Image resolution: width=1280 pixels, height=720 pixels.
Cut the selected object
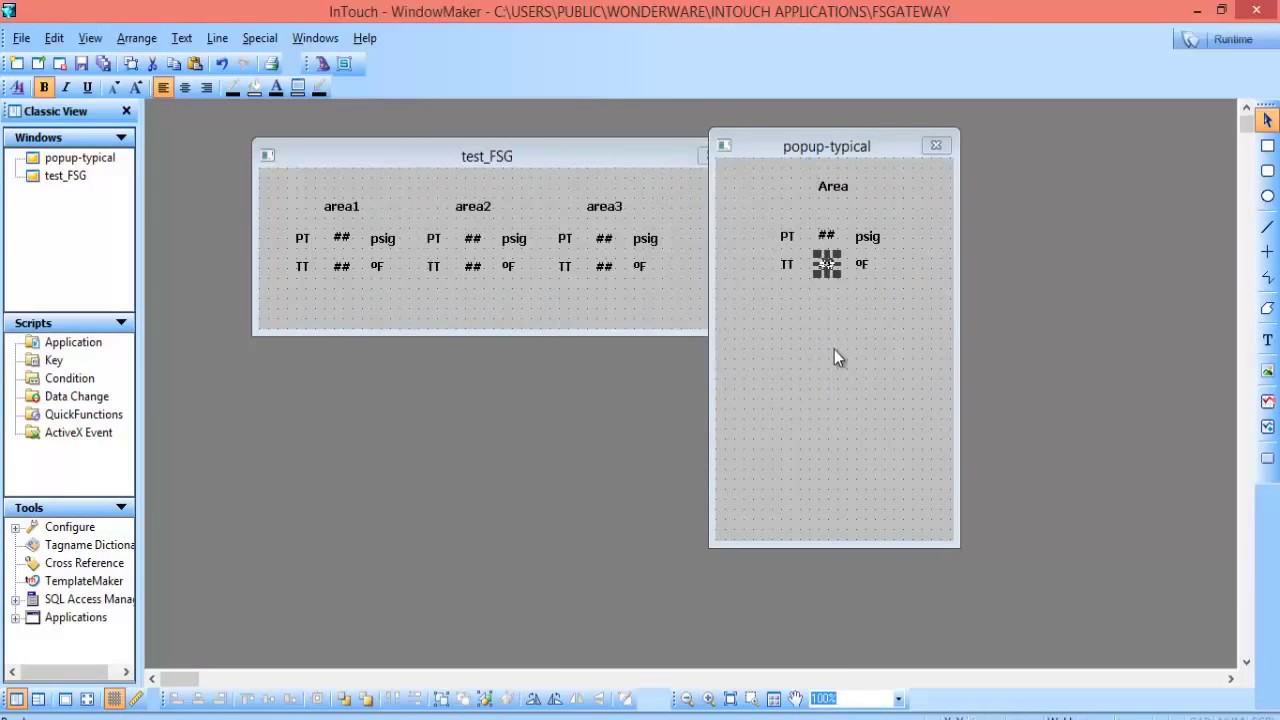coord(153,63)
